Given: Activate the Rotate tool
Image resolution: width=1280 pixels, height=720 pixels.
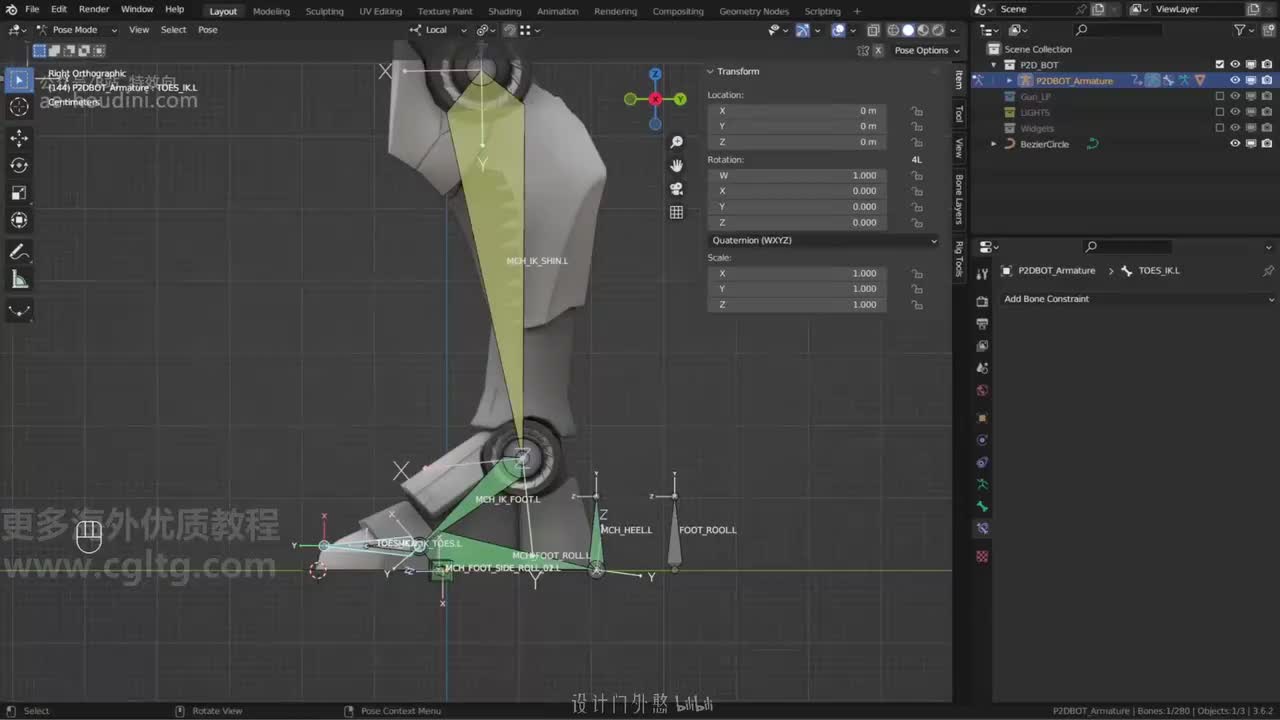Looking at the screenshot, I should click(x=19, y=165).
